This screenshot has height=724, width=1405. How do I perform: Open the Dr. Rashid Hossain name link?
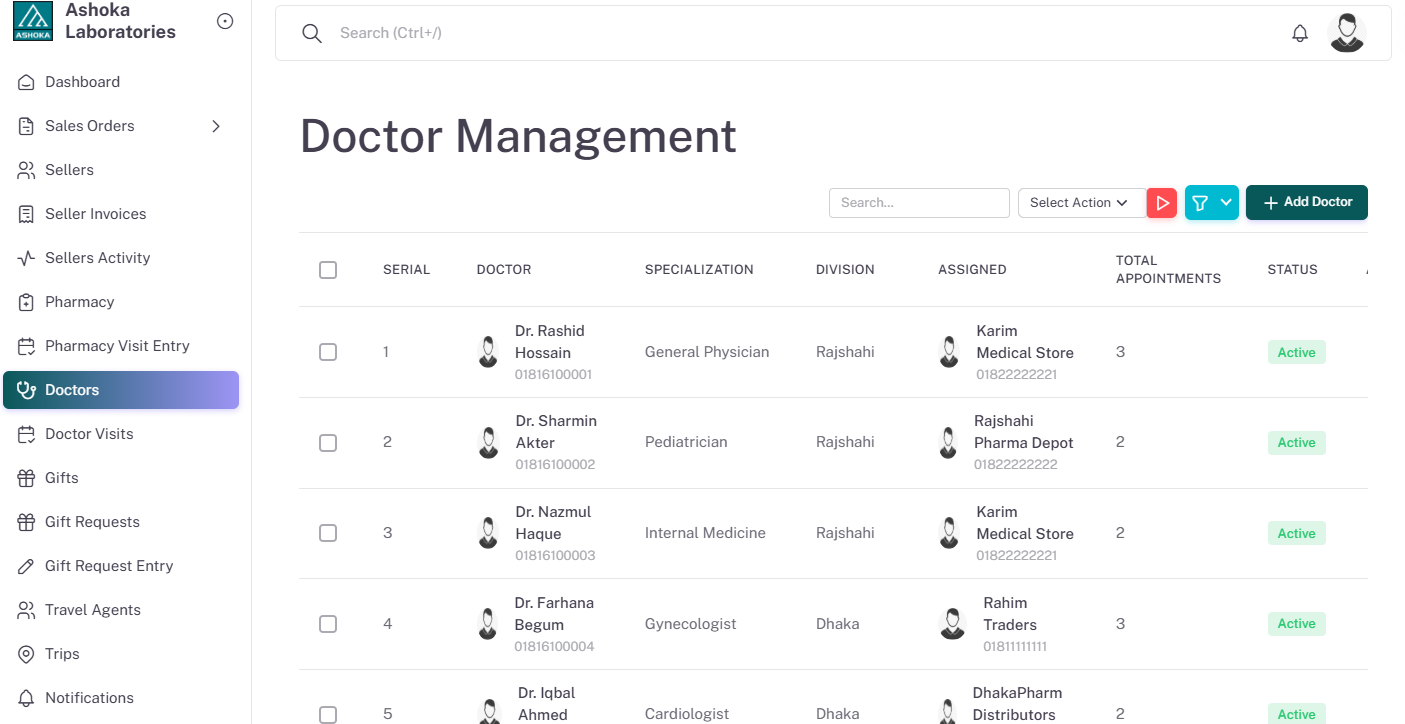(550, 342)
